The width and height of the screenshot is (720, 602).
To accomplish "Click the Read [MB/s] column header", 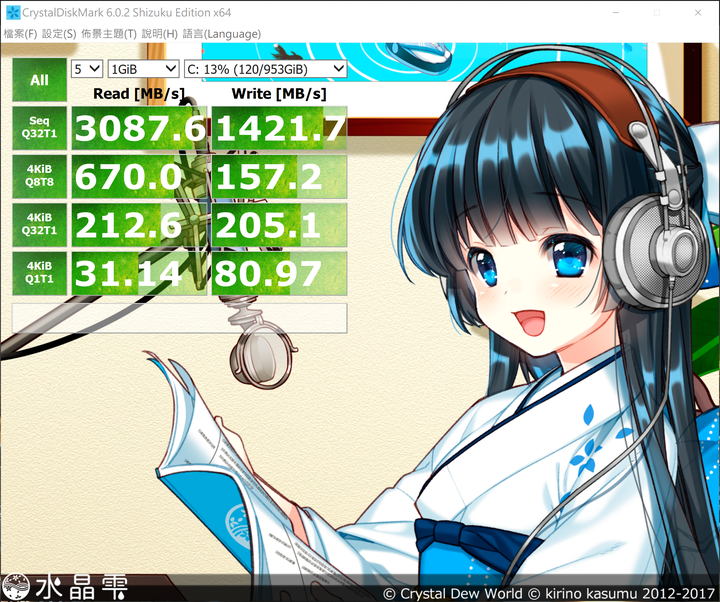I will coord(139,94).
